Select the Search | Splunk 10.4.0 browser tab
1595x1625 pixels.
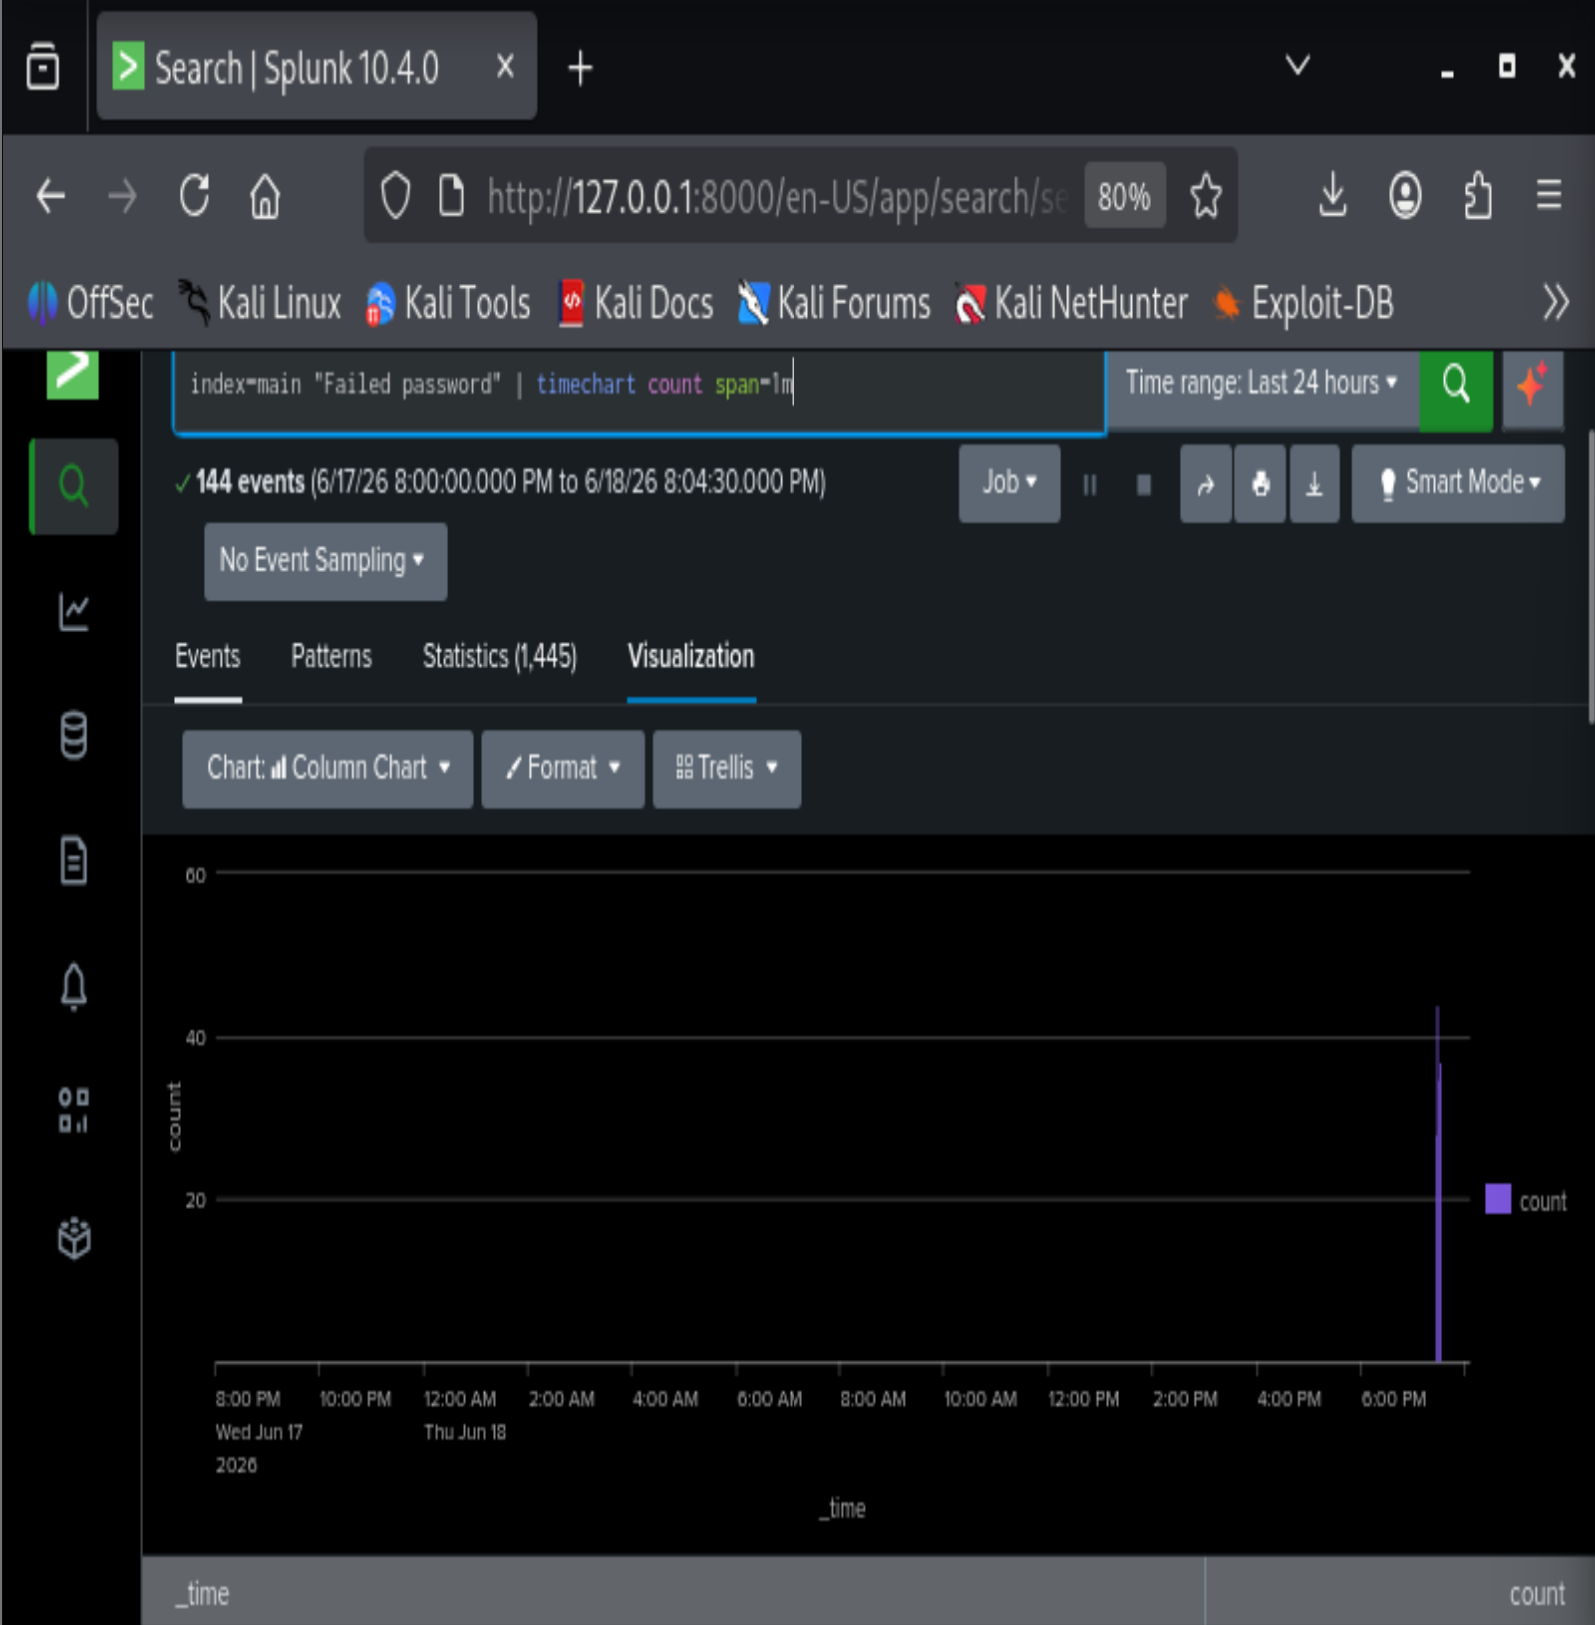pos(316,67)
